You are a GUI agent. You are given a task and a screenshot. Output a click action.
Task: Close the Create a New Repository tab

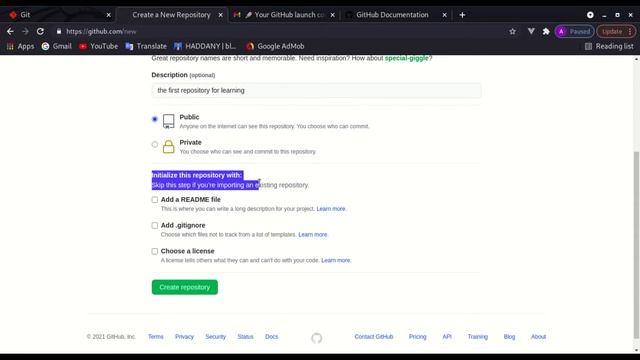[x=220, y=15]
